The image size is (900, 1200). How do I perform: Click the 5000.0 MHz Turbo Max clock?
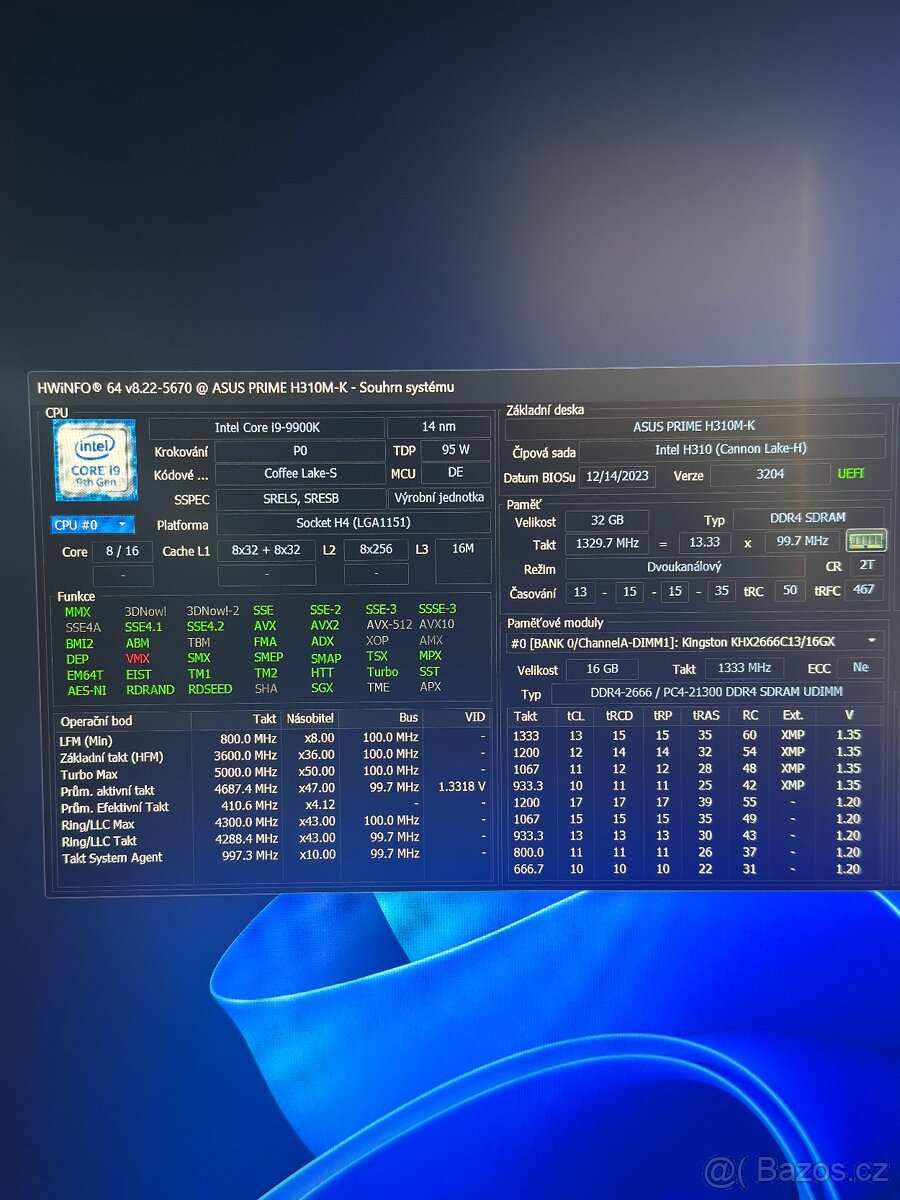(246, 772)
